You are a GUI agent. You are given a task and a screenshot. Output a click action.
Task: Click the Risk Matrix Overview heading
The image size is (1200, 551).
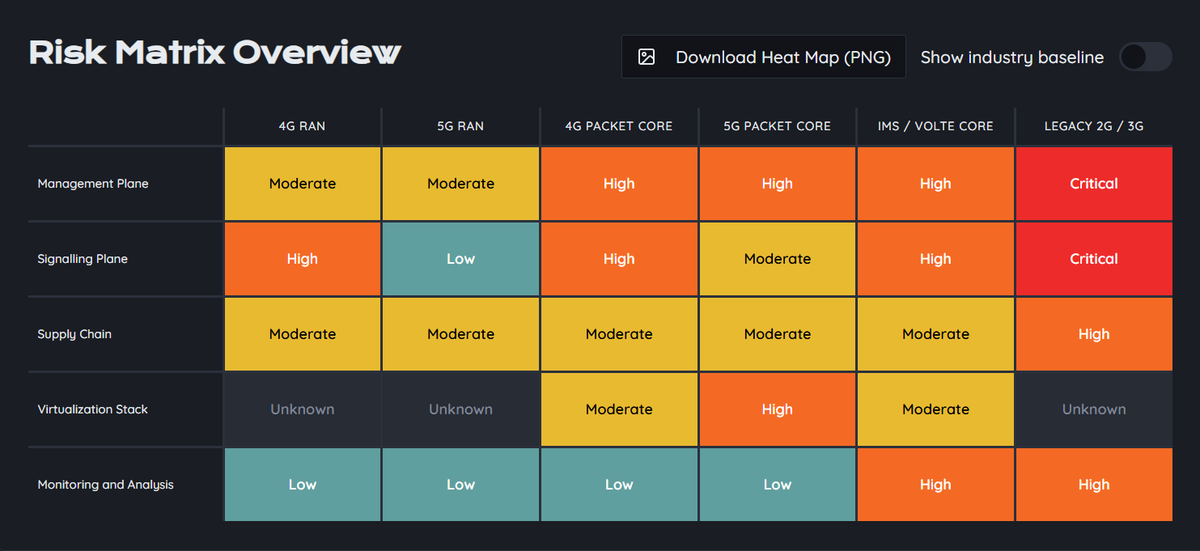[215, 53]
